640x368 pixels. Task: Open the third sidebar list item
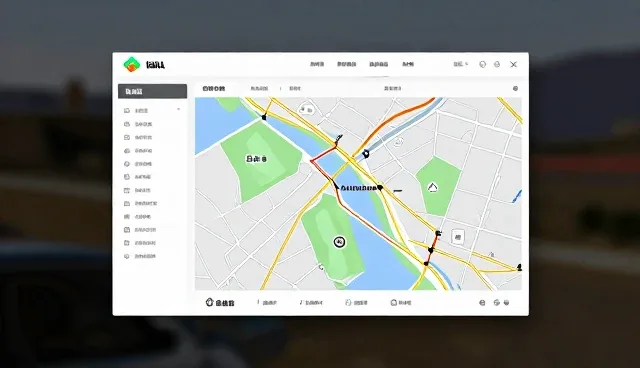[138, 137]
